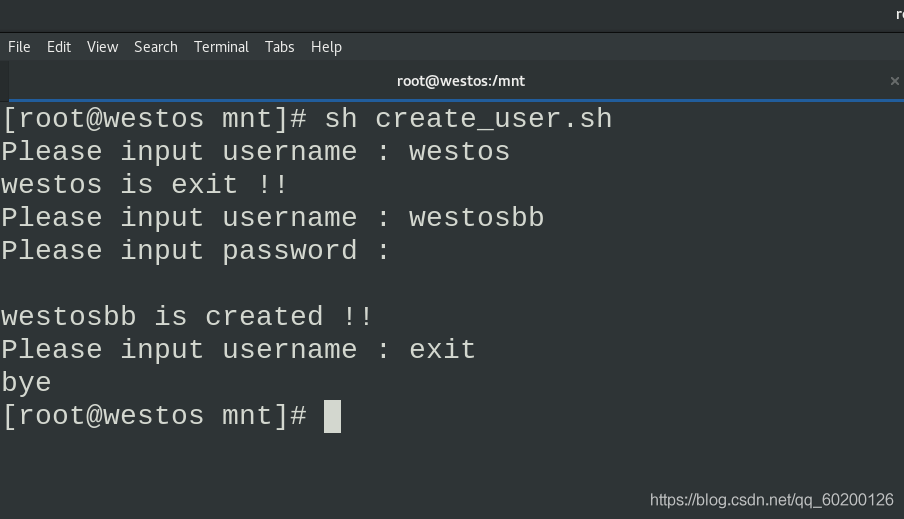Click the last '[root@westos mnt]#' prompt

click(x=154, y=416)
